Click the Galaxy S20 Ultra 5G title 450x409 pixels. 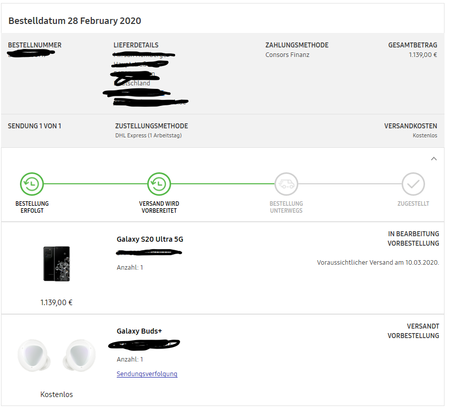tap(150, 239)
